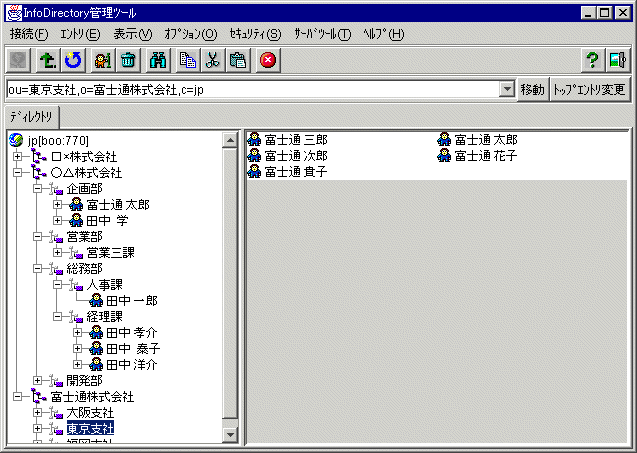Image resolution: width=637 pixels, height=453 pixels.
Task: Collapse the 営業部 node
Action: 37,236
